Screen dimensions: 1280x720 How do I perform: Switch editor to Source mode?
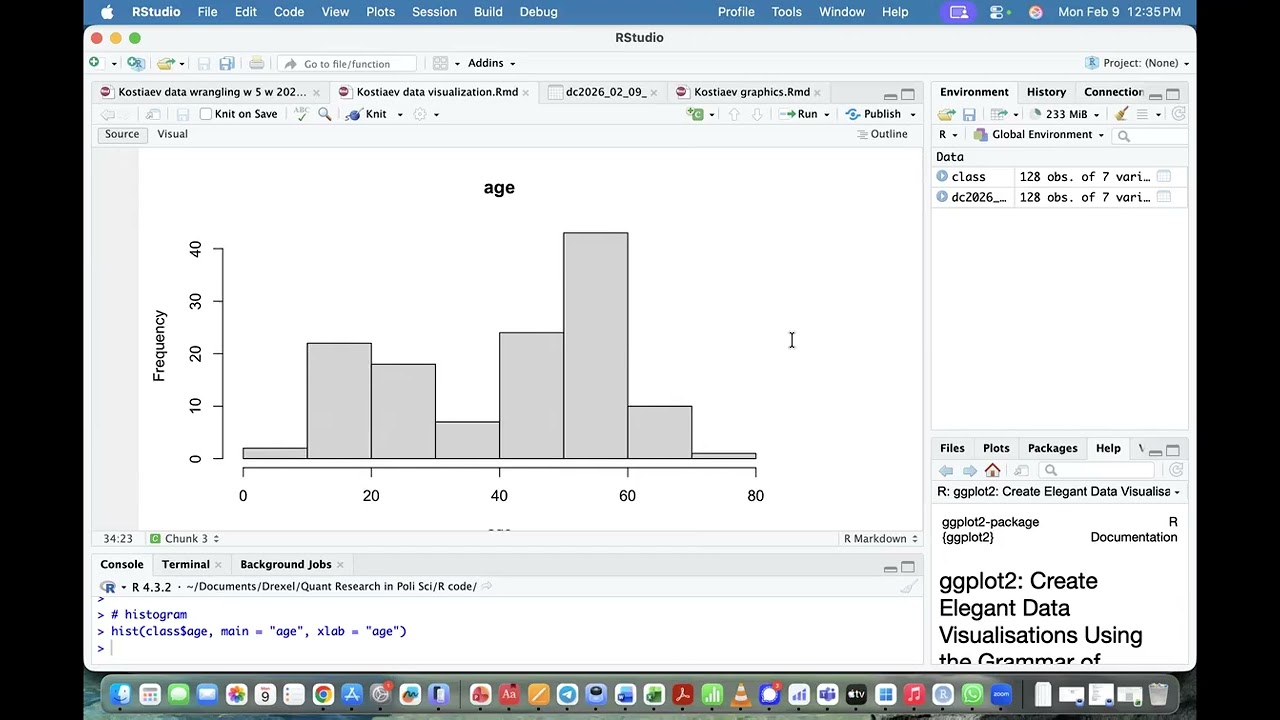point(122,134)
